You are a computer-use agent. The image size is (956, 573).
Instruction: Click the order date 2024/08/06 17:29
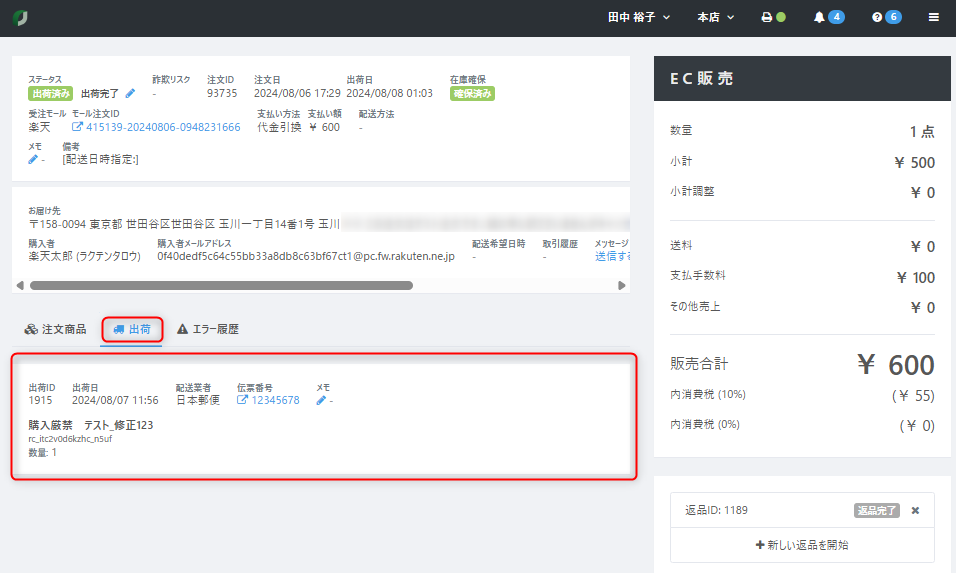[297, 93]
